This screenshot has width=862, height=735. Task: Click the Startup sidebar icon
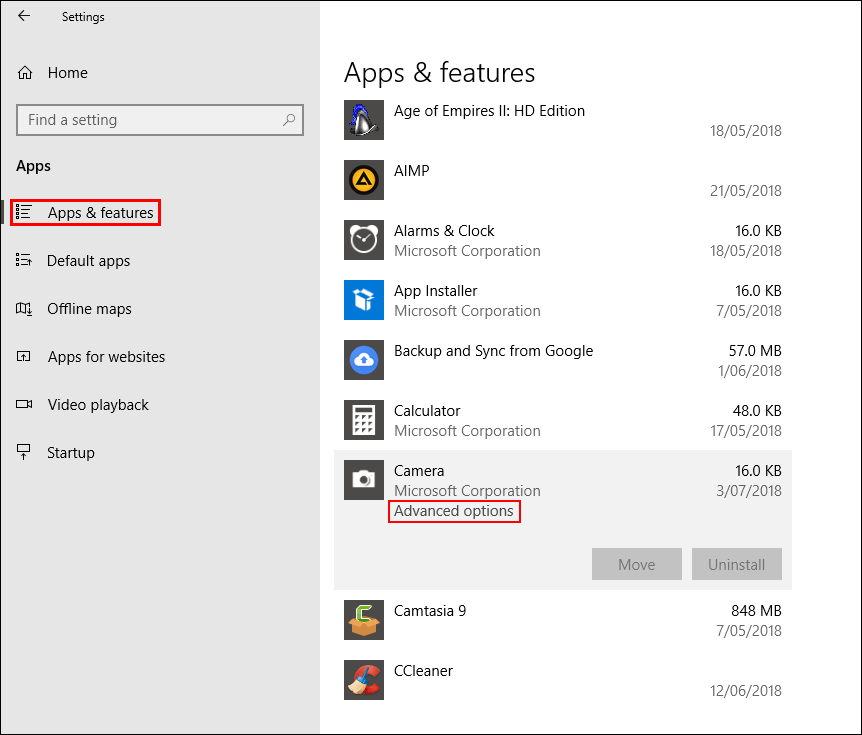point(24,452)
